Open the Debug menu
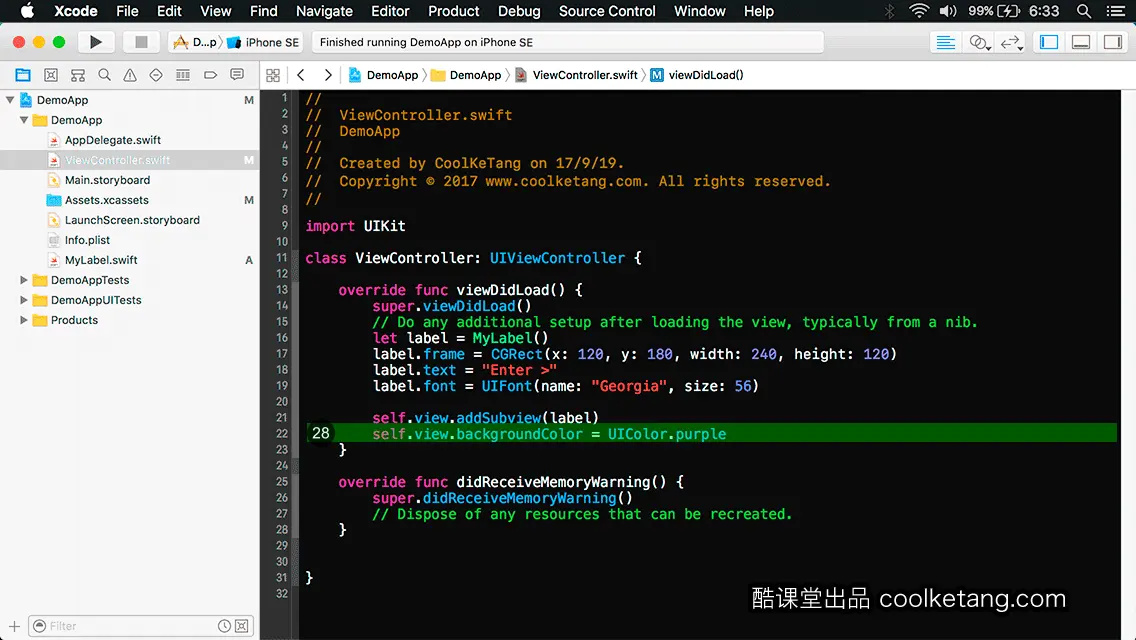Screen dimensions: 1136x640 coord(519,11)
